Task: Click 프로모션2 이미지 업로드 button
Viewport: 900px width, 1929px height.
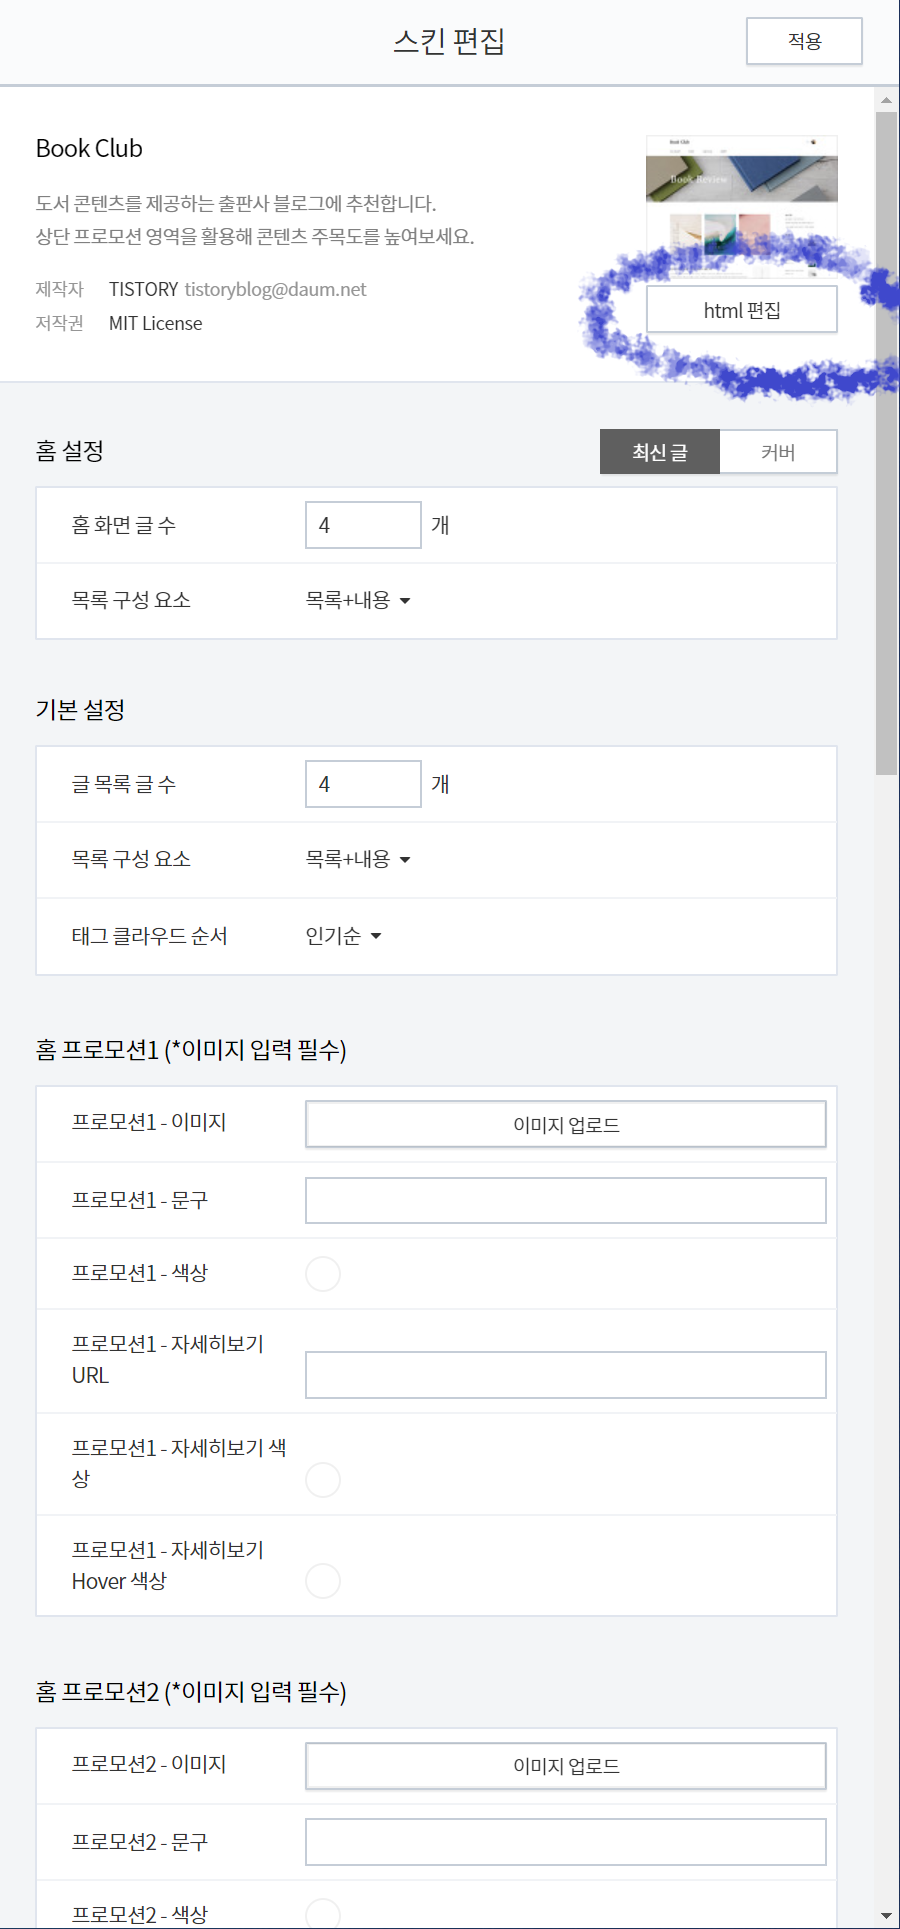Action: coord(565,1766)
